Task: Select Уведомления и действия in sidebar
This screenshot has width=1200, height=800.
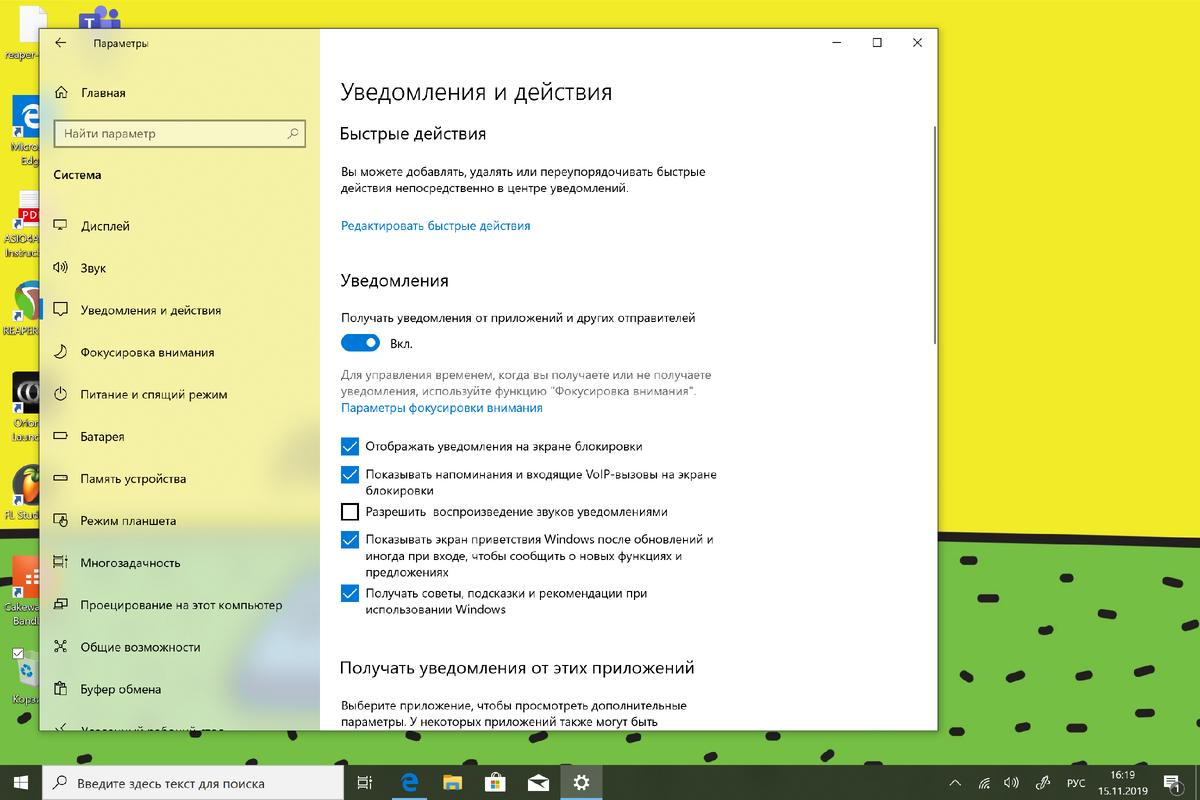Action: (150, 311)
